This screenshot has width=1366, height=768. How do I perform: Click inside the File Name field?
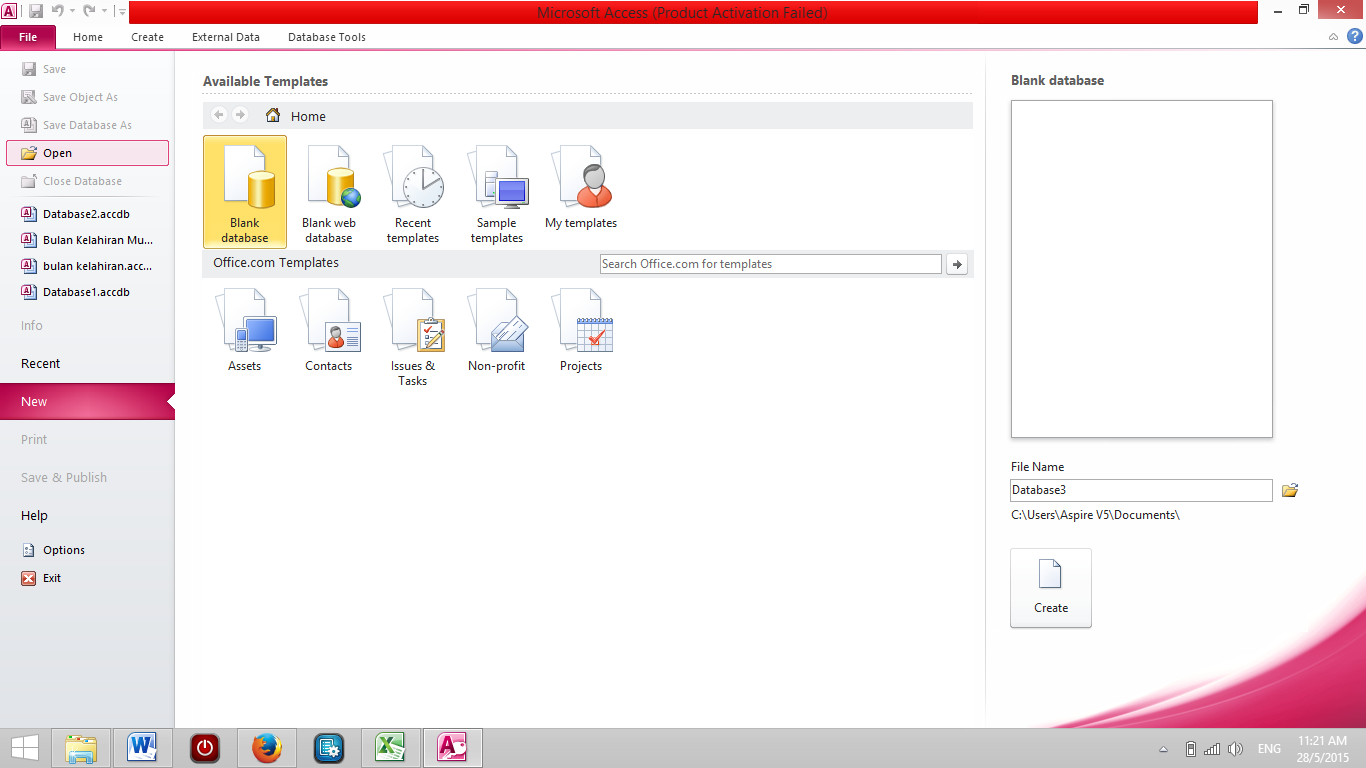pos(1140,490)
